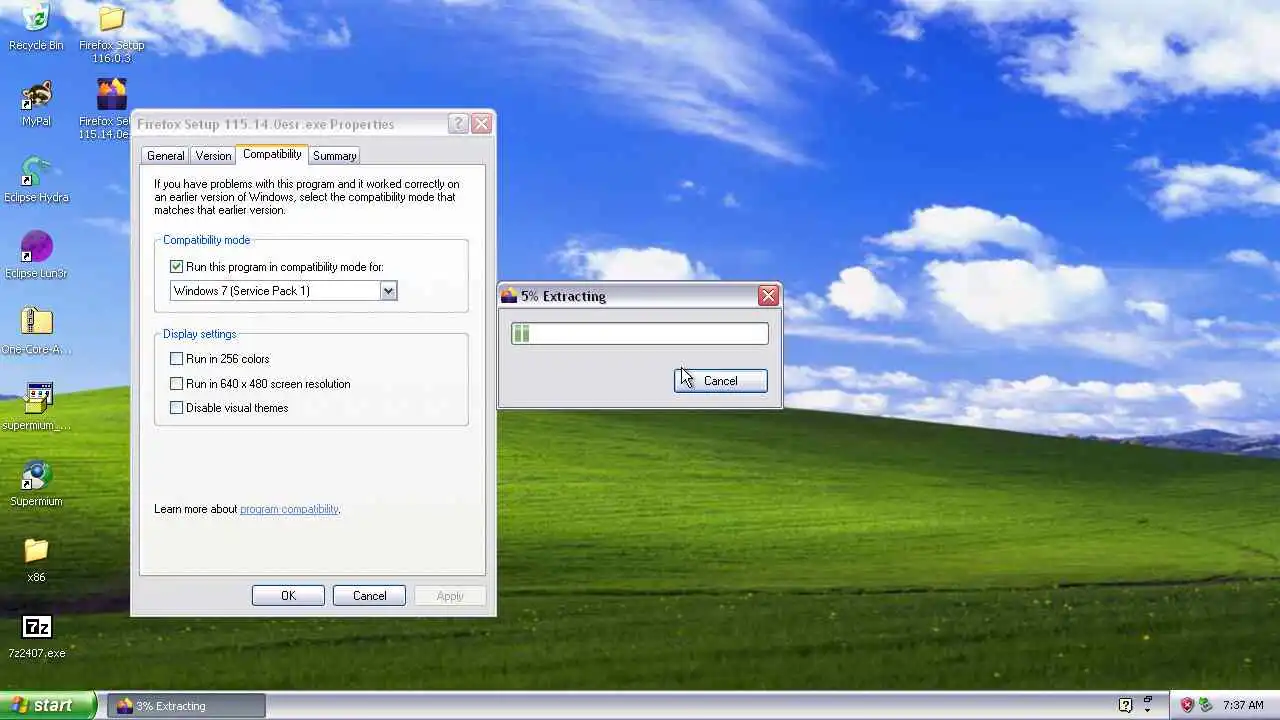
Task: Select the Compatibility tab
Action: tap(272, 154)
